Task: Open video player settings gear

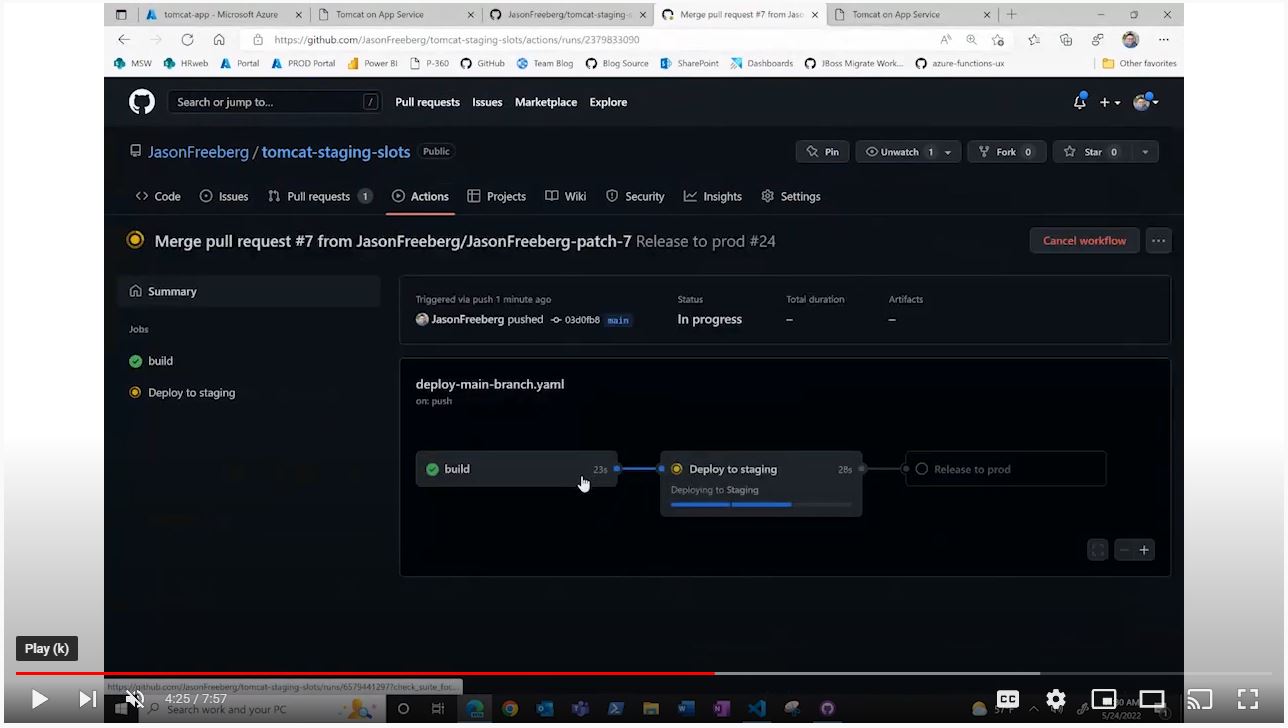Action: pyautogui.click(x=1056, y=699)
